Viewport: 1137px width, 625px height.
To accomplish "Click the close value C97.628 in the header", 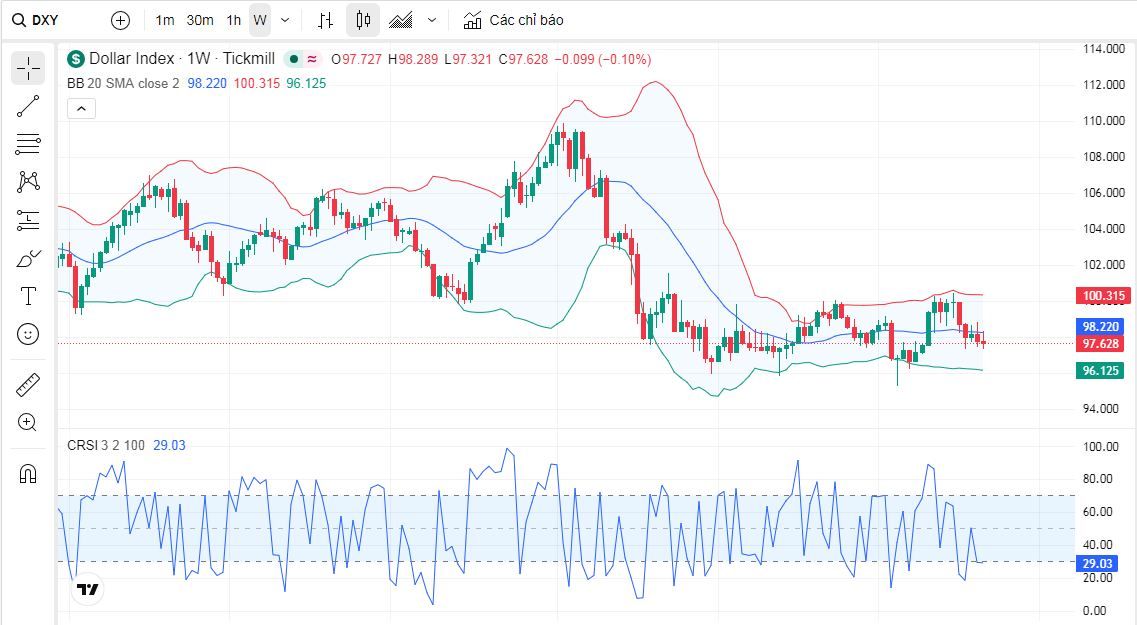I will [524, 59].
